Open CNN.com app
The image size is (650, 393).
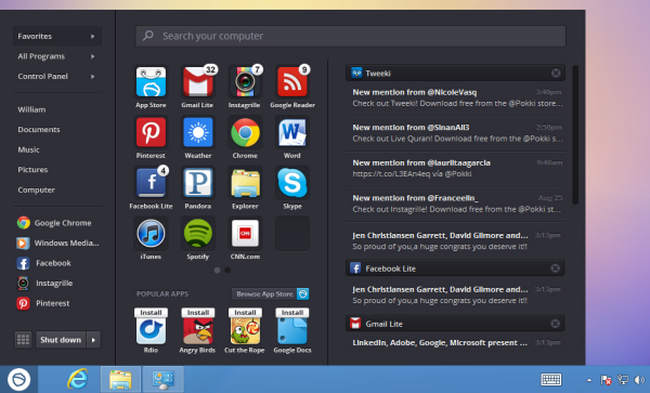click(x=245, y=233)
